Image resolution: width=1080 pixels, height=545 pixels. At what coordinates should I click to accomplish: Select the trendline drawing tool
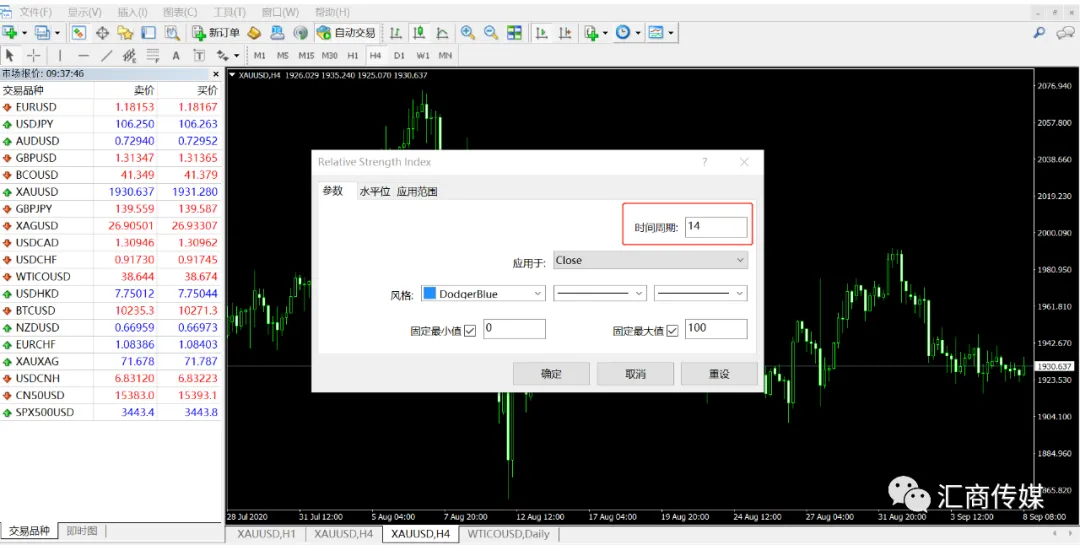point(106,55)
